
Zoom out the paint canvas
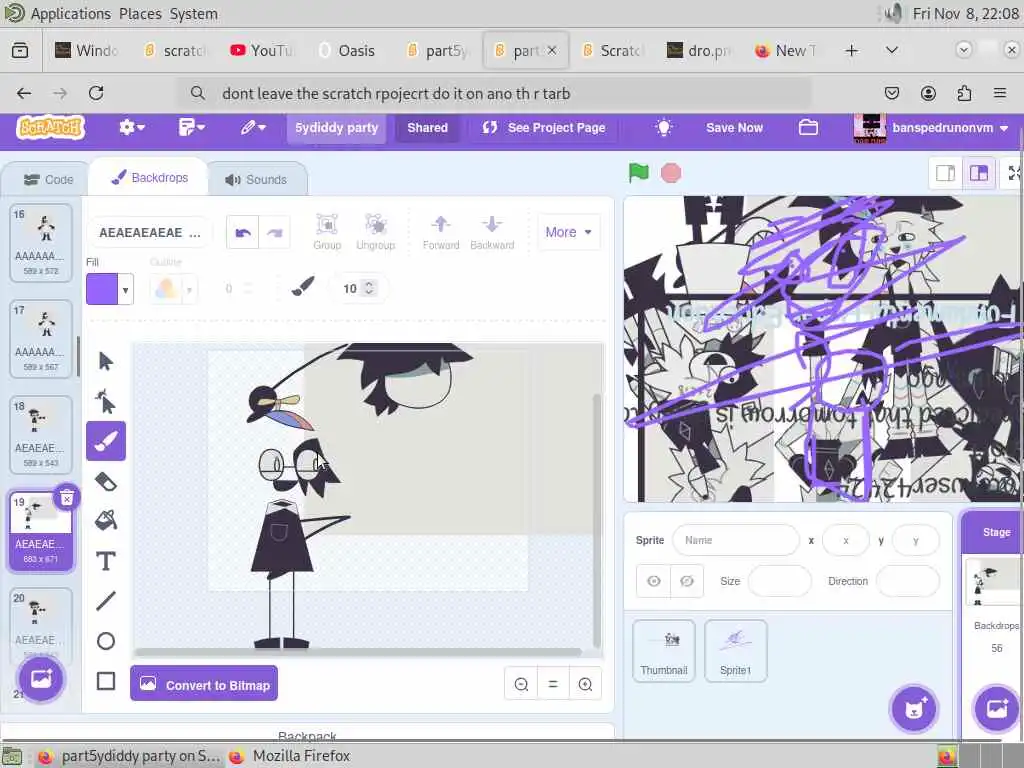[x=521, y=684]
